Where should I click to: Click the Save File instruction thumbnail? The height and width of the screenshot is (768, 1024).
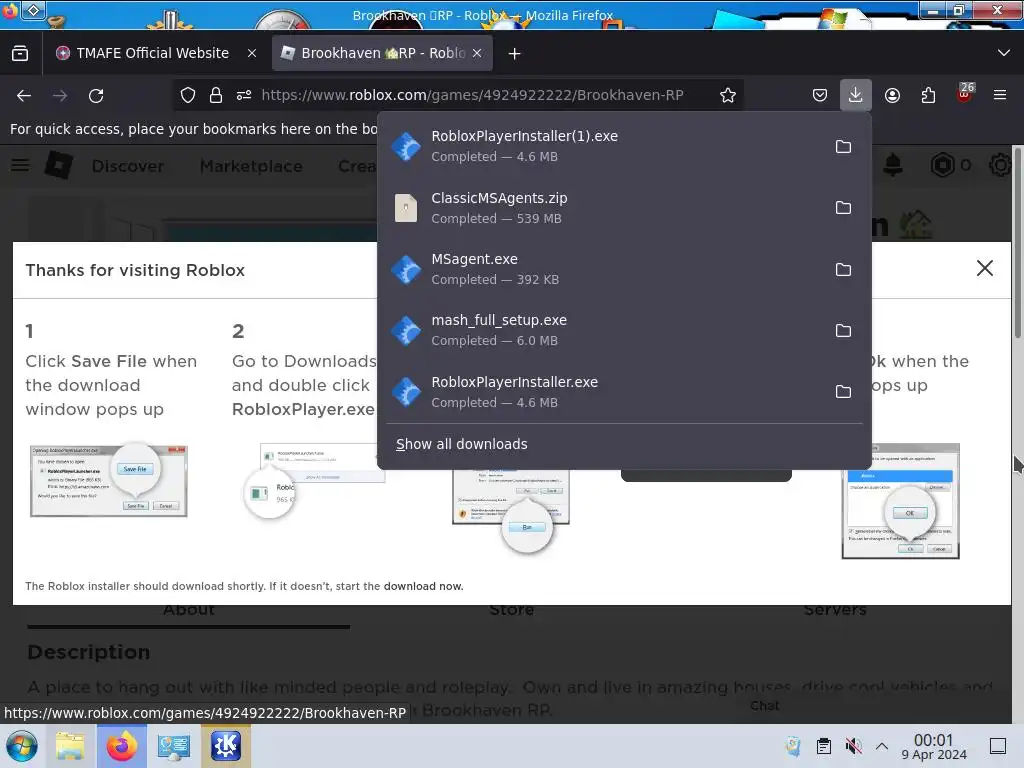[x=109, y=480]
